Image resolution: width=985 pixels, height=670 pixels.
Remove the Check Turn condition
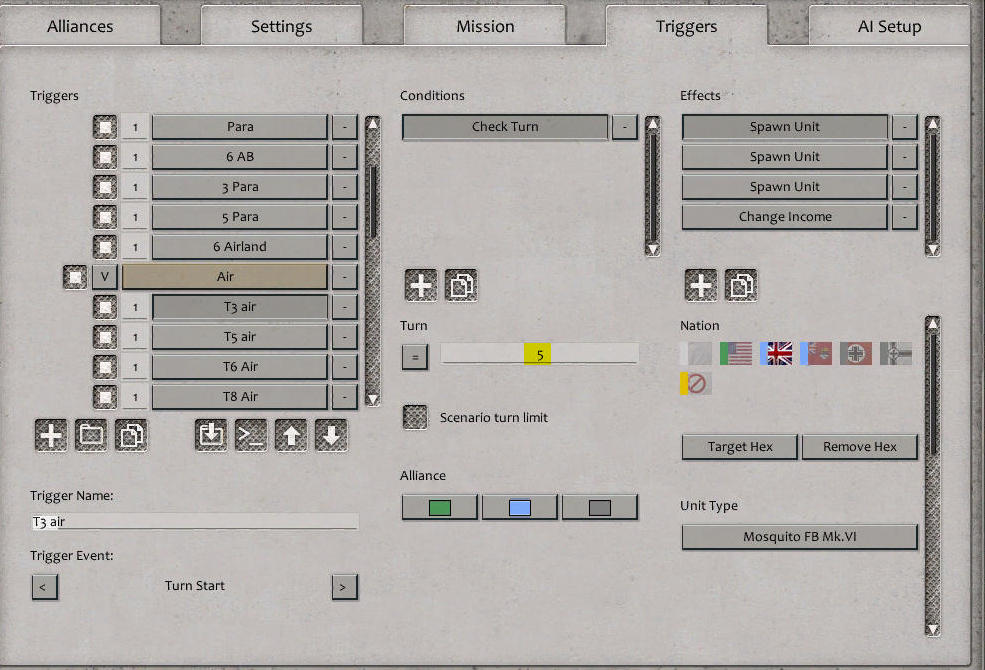(x=624, y=127)
